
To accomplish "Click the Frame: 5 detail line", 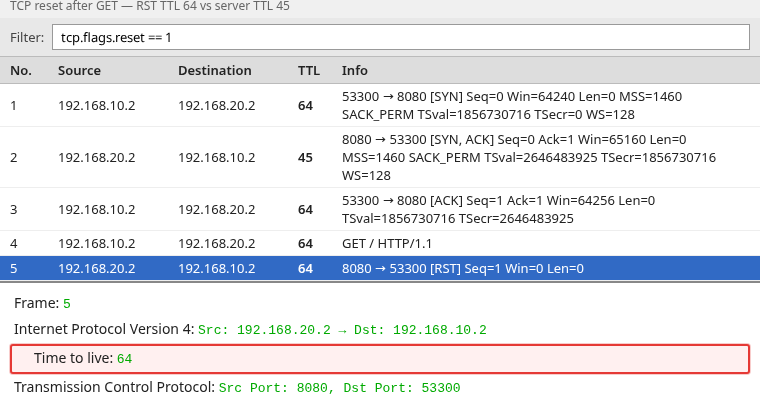I will coord(43,303).
